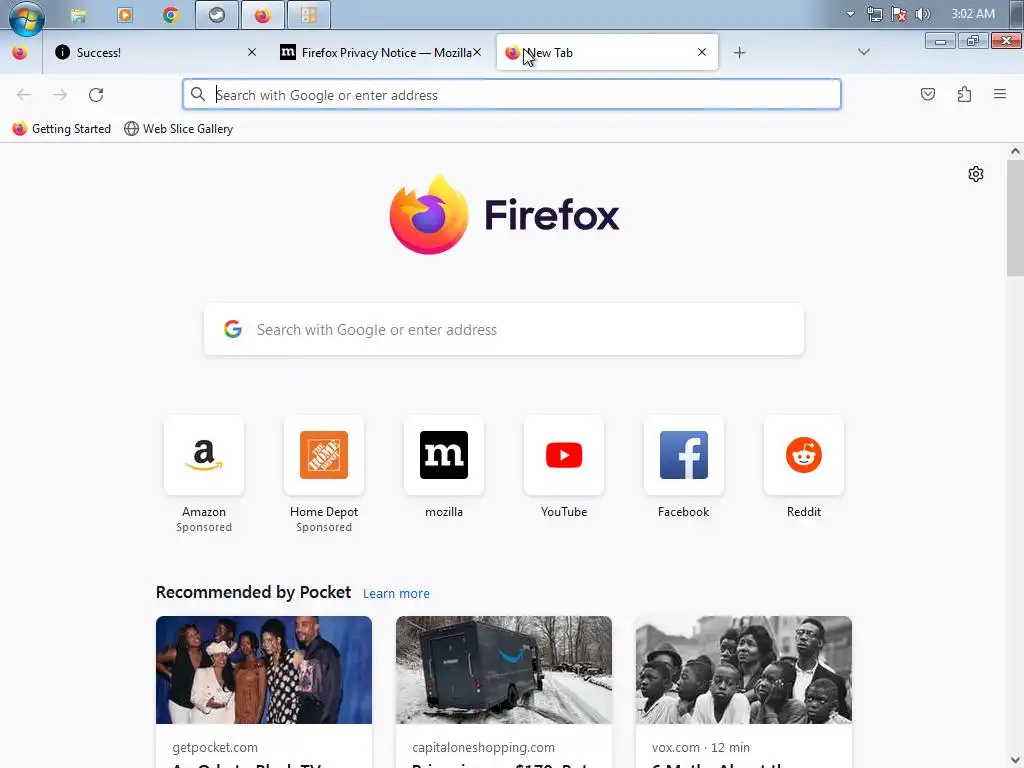Click the volume speaker tray icon
The image size is (1024, 768).
922,14
